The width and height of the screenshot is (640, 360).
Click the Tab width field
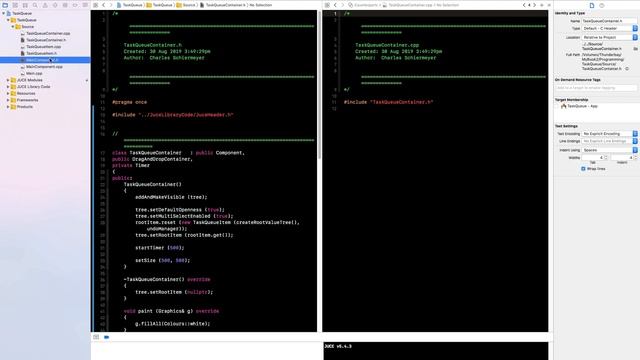click(x=592, y=158)
